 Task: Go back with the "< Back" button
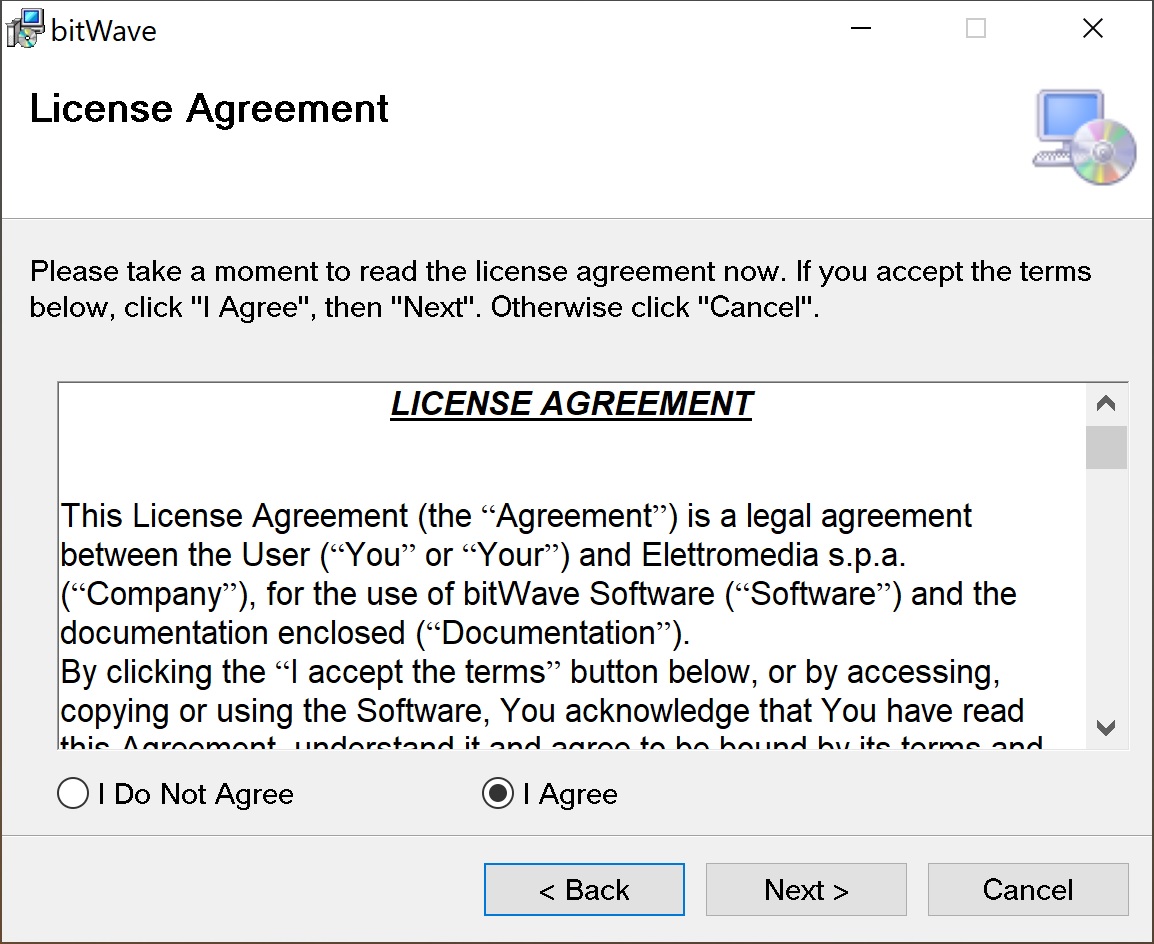tap(584, 890)
